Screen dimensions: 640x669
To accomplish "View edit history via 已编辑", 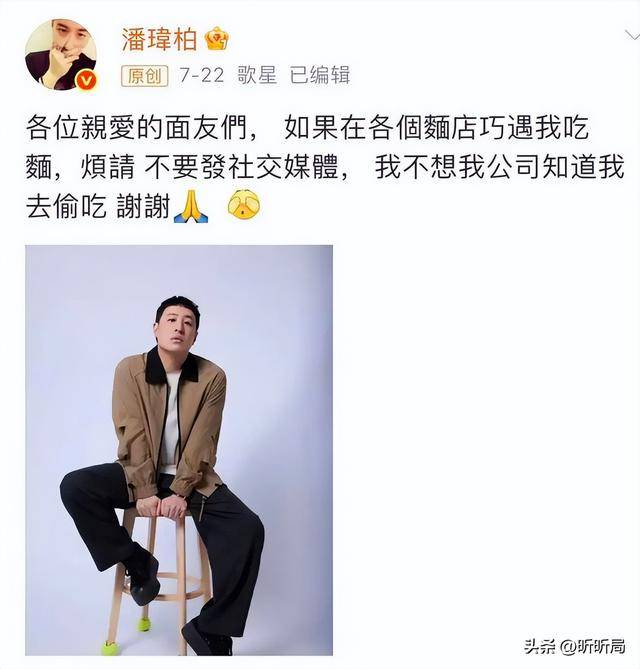I will tap(320, 76).
